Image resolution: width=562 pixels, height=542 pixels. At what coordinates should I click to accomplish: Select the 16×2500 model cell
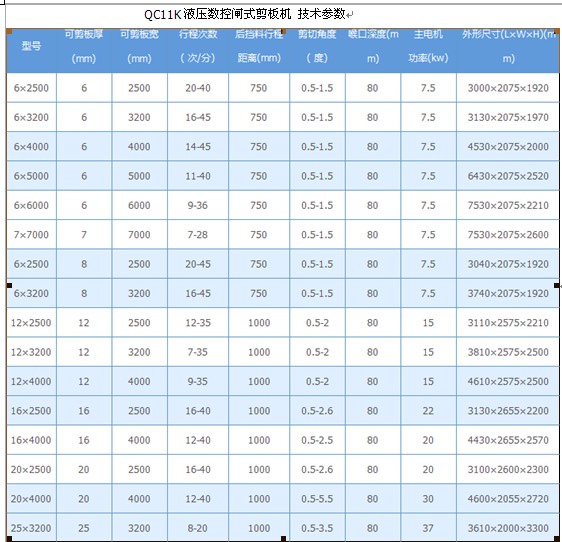tap(32, 411)
